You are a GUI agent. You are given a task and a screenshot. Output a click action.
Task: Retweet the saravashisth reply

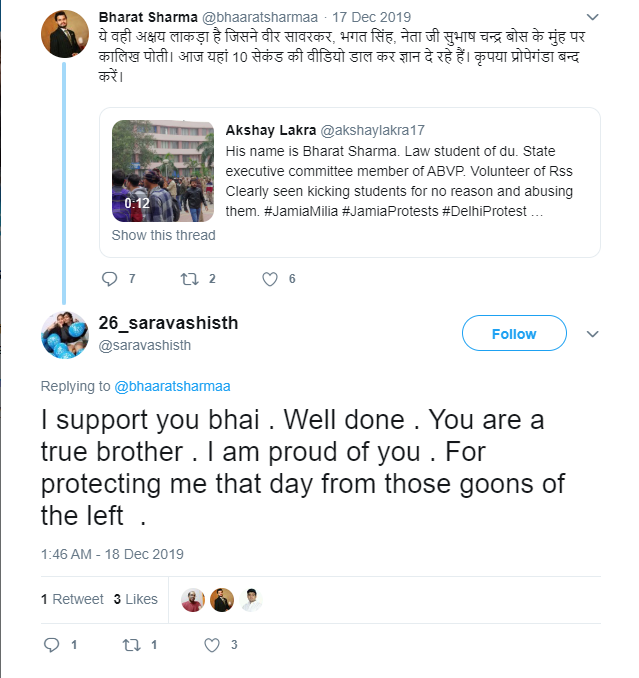[131, 645]
